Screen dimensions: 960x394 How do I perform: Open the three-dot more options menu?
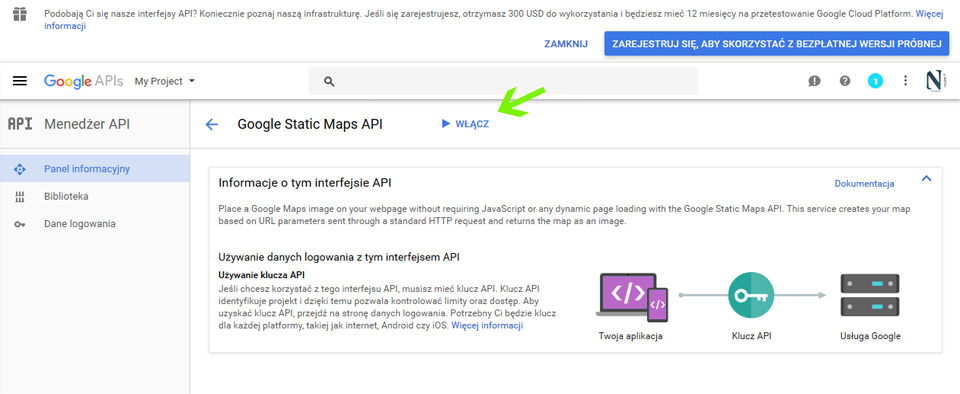point(906,81)
